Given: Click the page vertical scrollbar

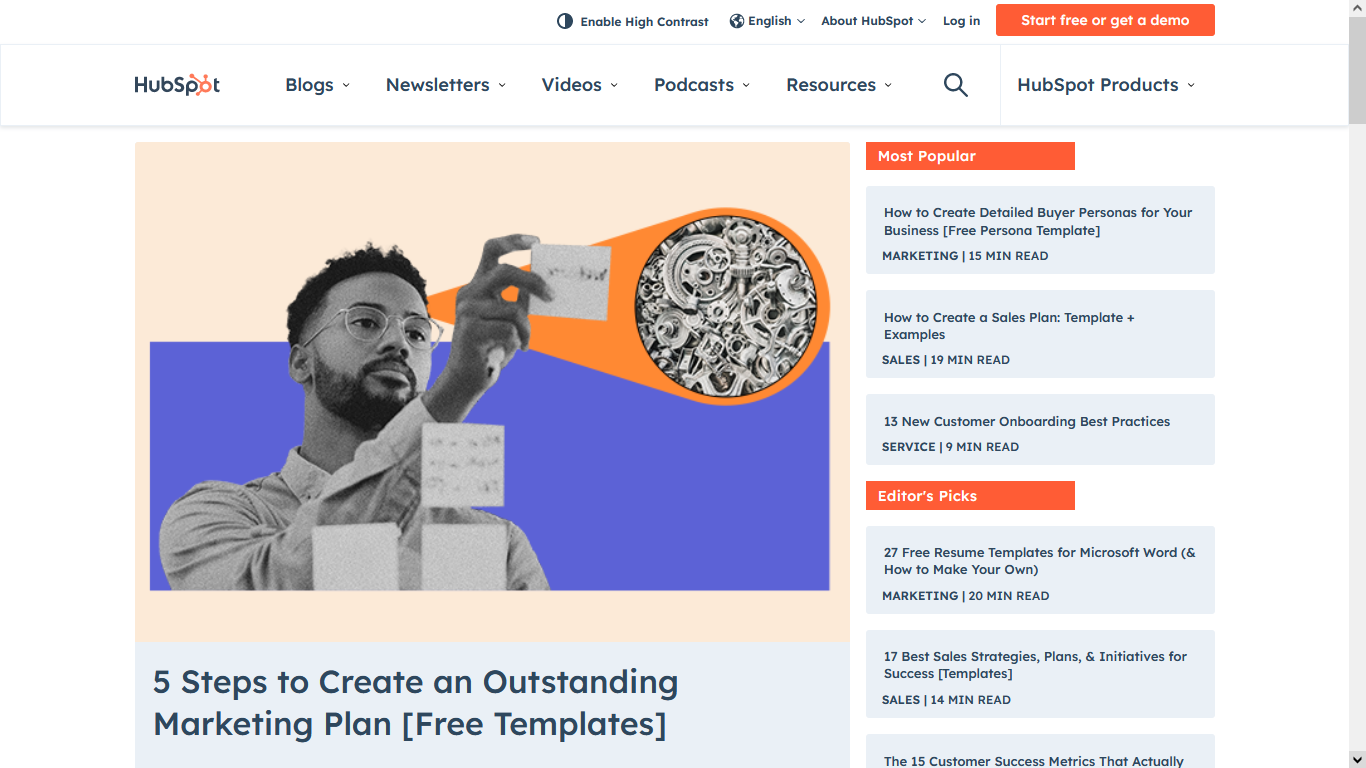Looking at the screenshot, I should (1357, 384).
